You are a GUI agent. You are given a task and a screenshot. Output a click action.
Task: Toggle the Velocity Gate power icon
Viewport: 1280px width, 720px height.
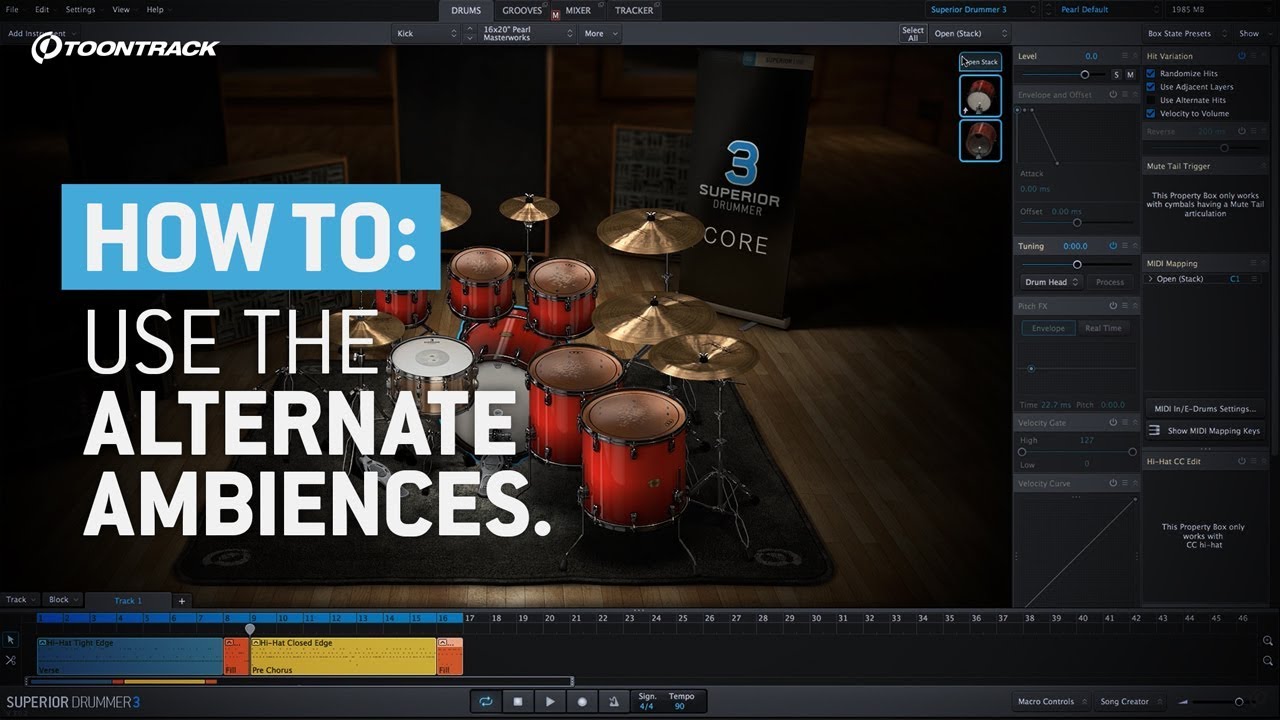pos(1113,423)
